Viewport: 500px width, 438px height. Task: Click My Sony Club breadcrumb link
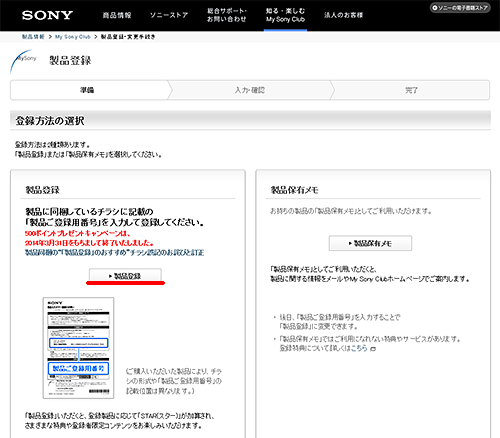click(x=73, y=37)
